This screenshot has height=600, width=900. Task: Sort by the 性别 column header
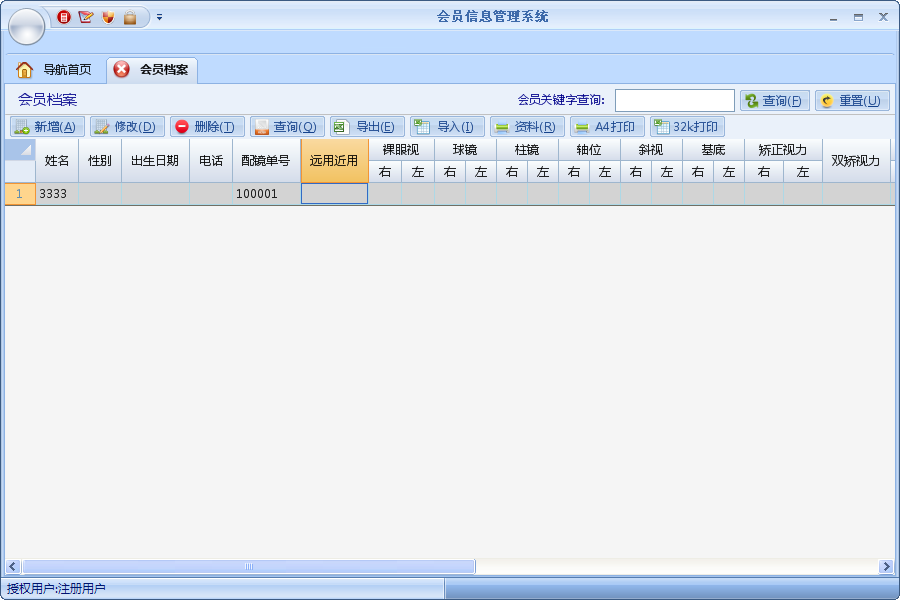[x=100, y=161]
